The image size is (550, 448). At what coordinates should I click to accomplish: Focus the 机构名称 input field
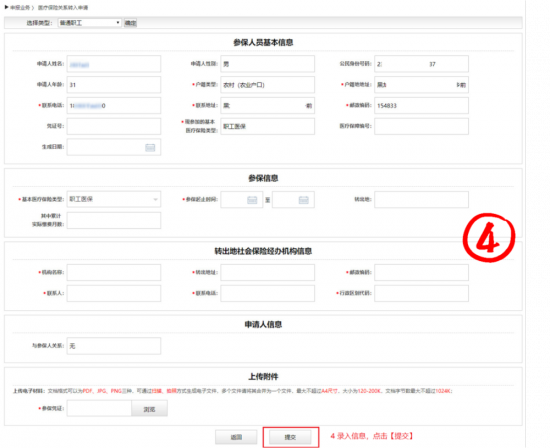tap(114, 273)
